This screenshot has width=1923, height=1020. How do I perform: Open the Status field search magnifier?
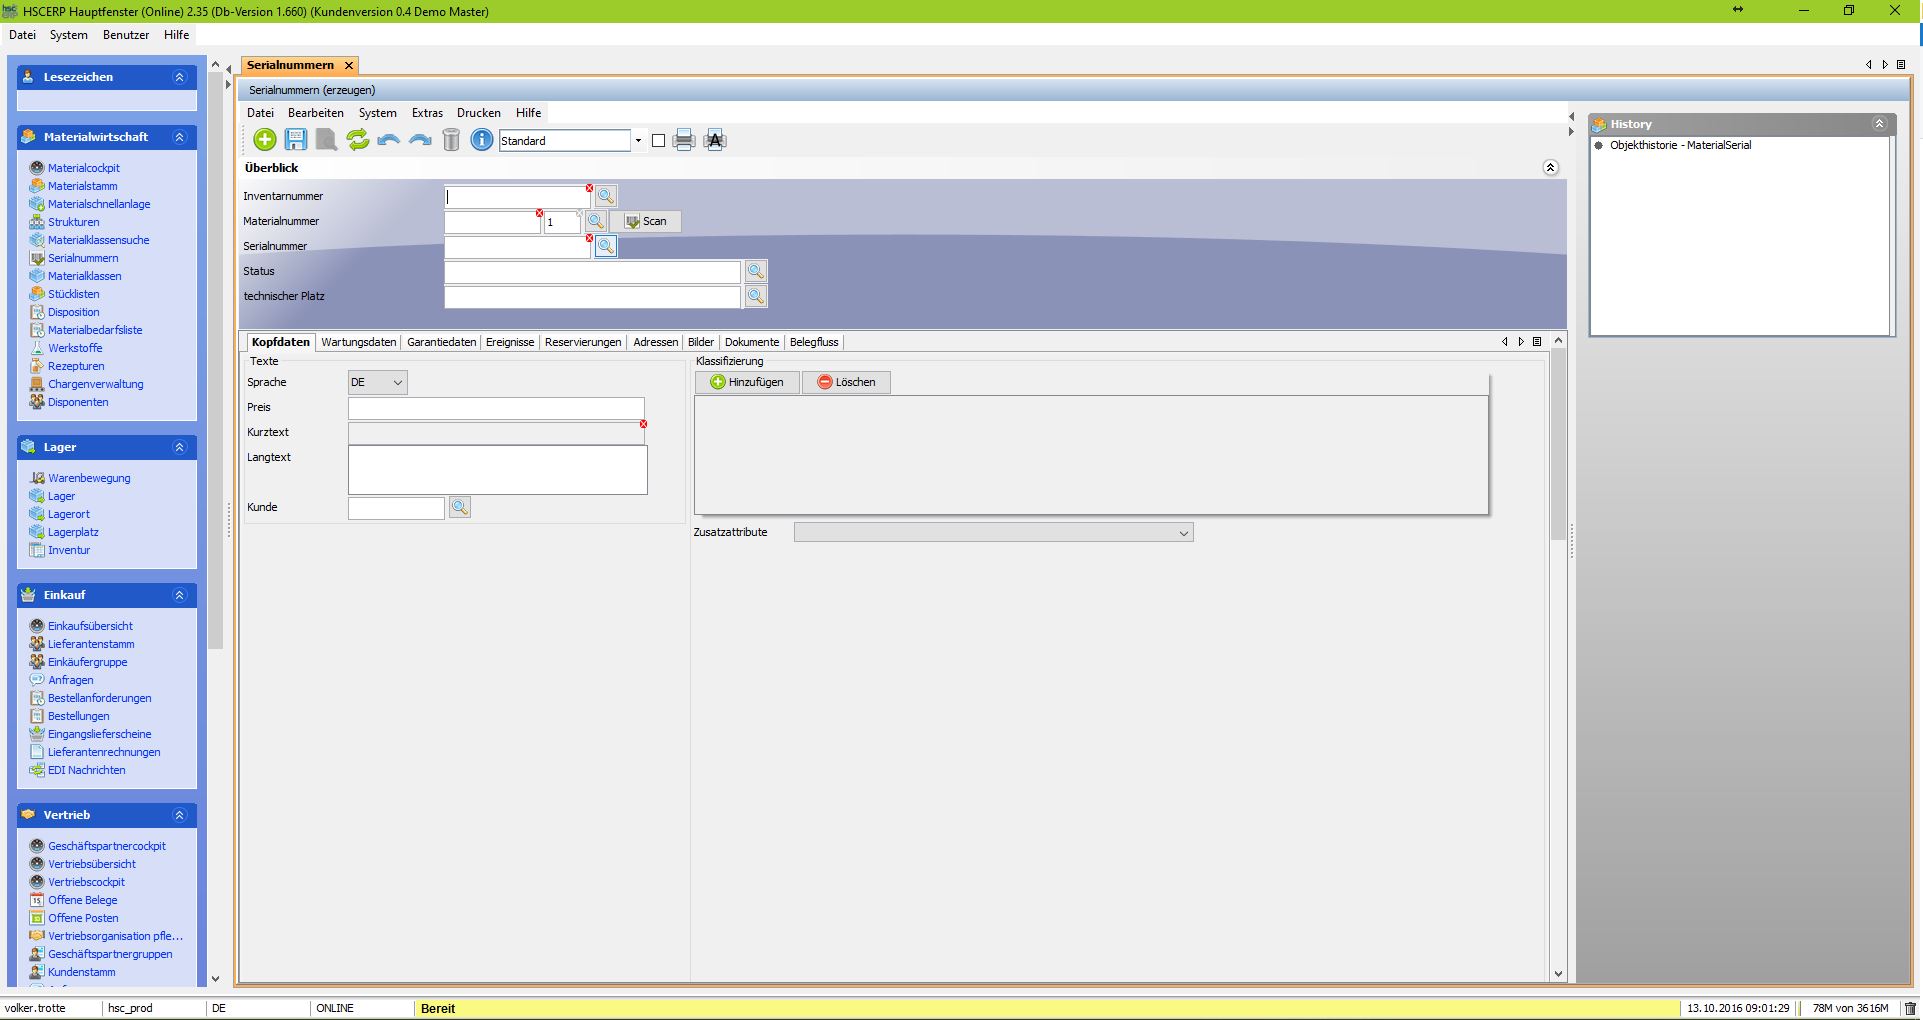(x=756, y=271)
